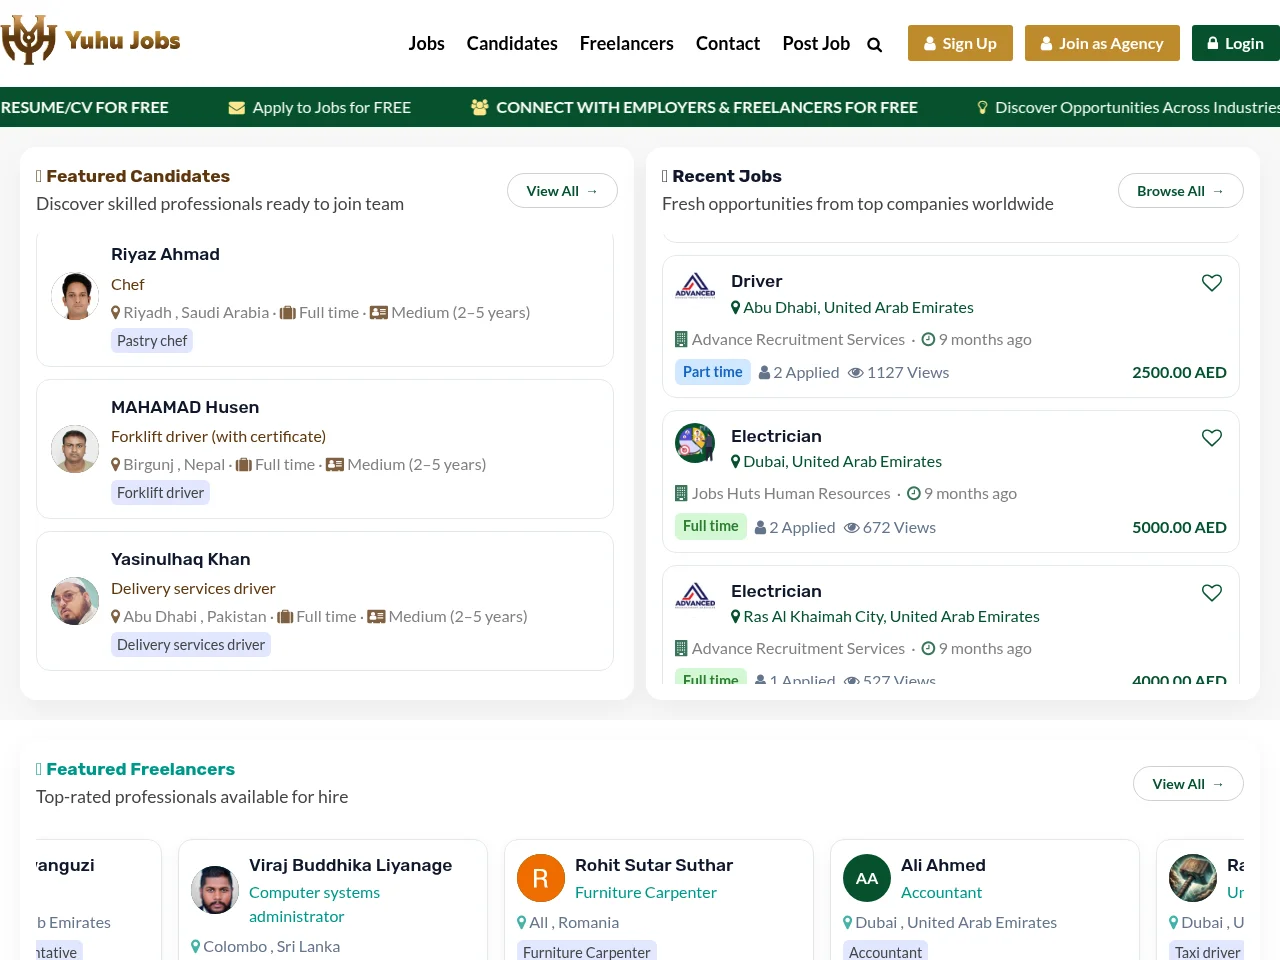Open Riyaz Ahmad candidate name
The image size is (1280, 960).
tap(165, 255)
